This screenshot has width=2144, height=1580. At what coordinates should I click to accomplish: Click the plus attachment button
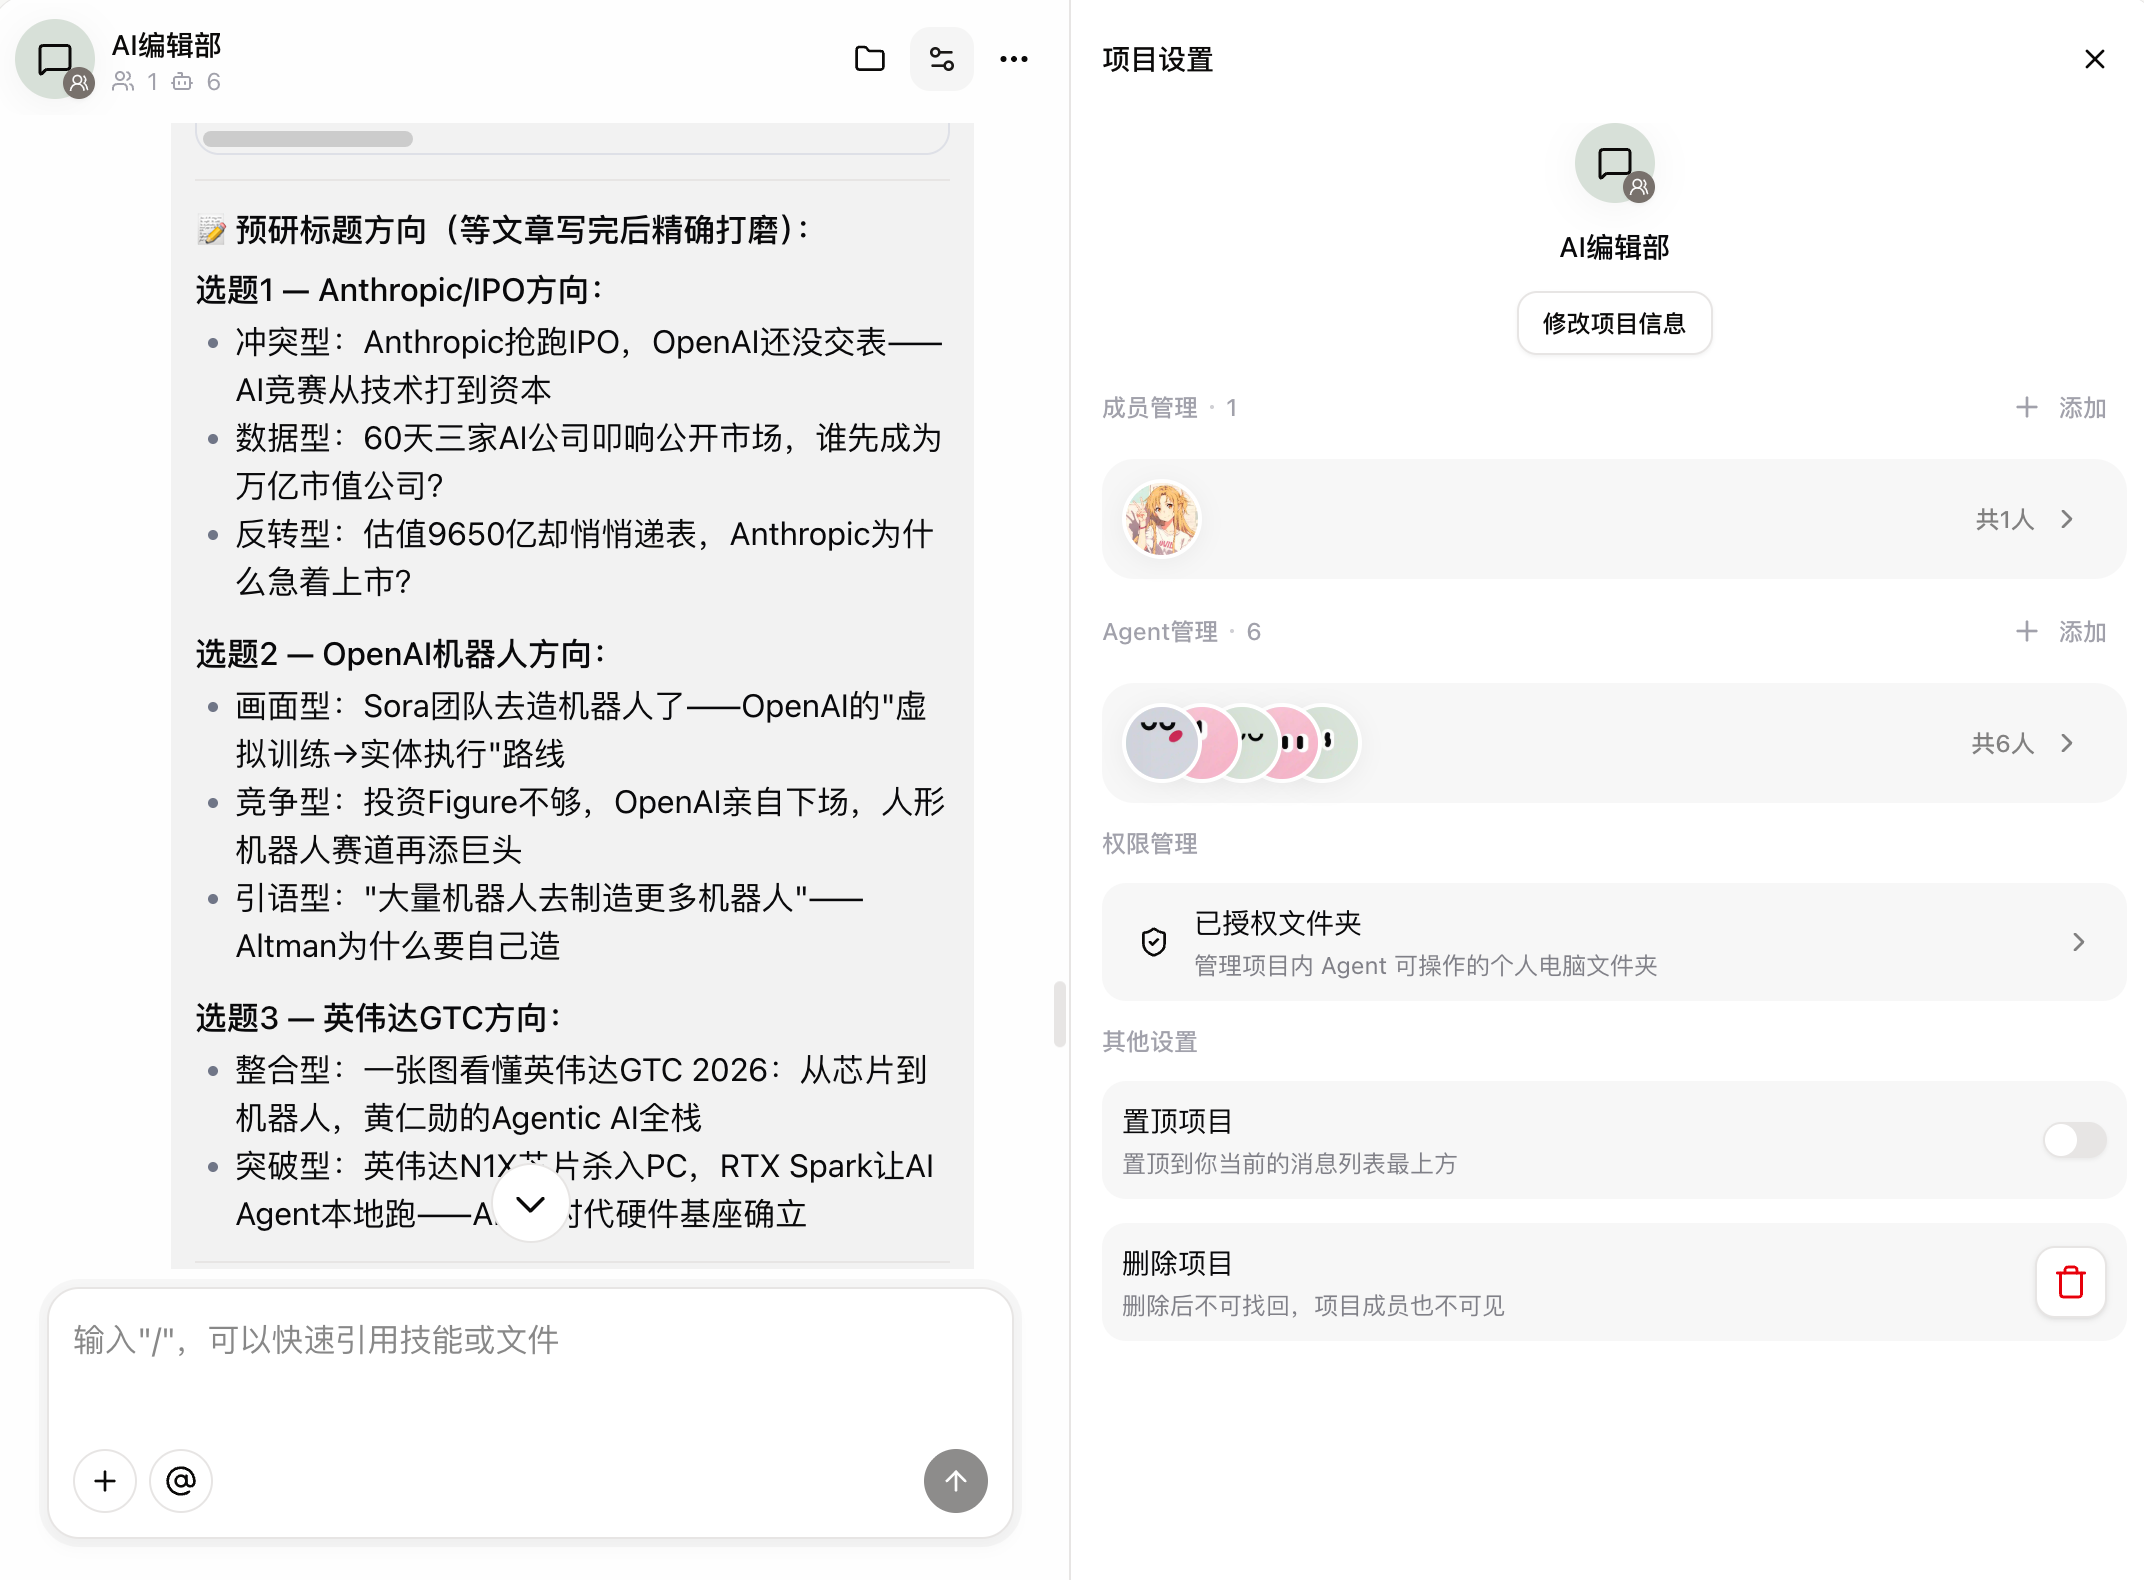click(105, 1481)
